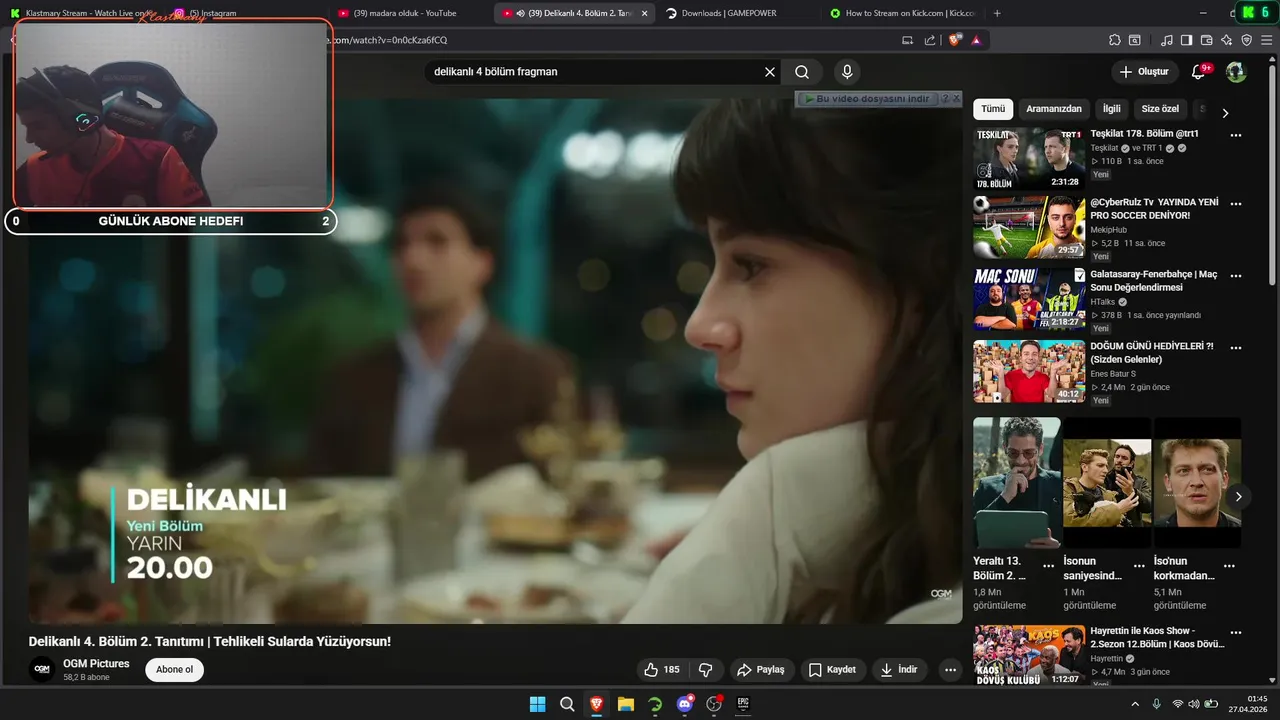This screenshot has width=1280, height=720.
Task: Open Epic Games Launcher from the taskbar
Action: pos(744,704)
